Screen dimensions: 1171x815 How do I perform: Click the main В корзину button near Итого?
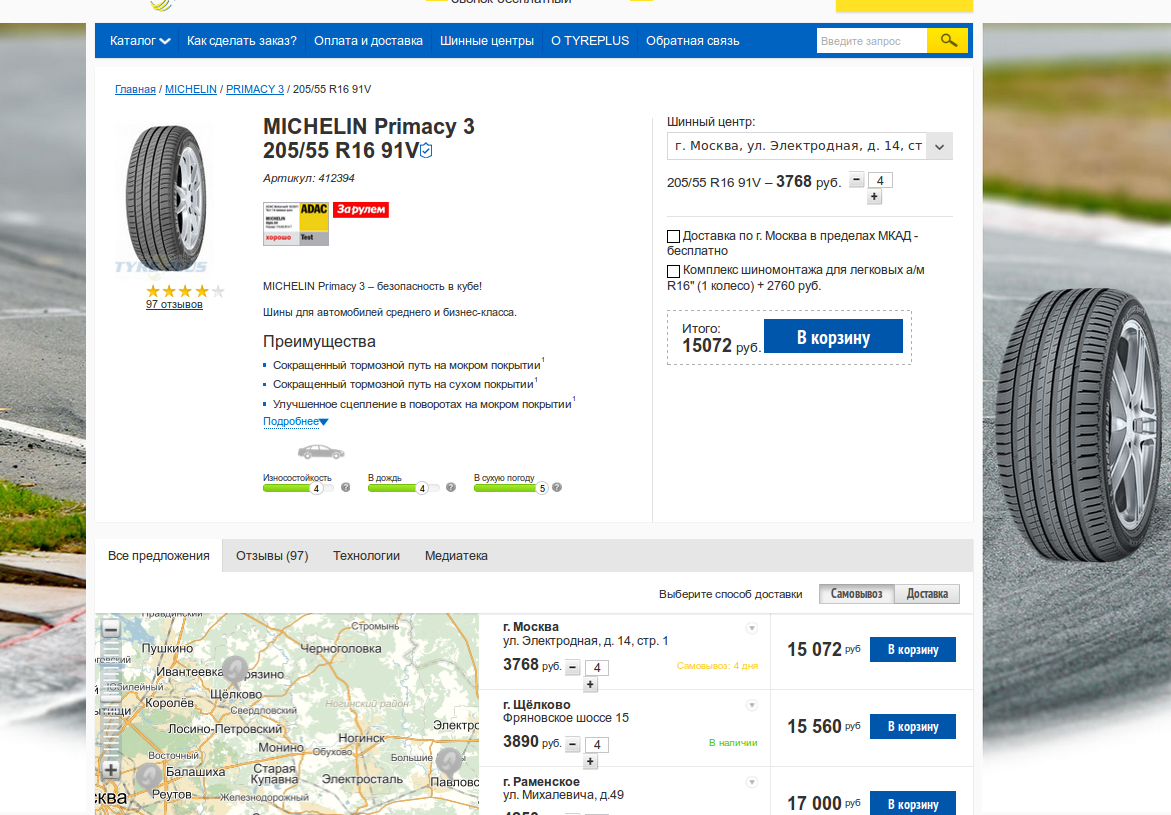pyautogui.click(x=833, y=337)
